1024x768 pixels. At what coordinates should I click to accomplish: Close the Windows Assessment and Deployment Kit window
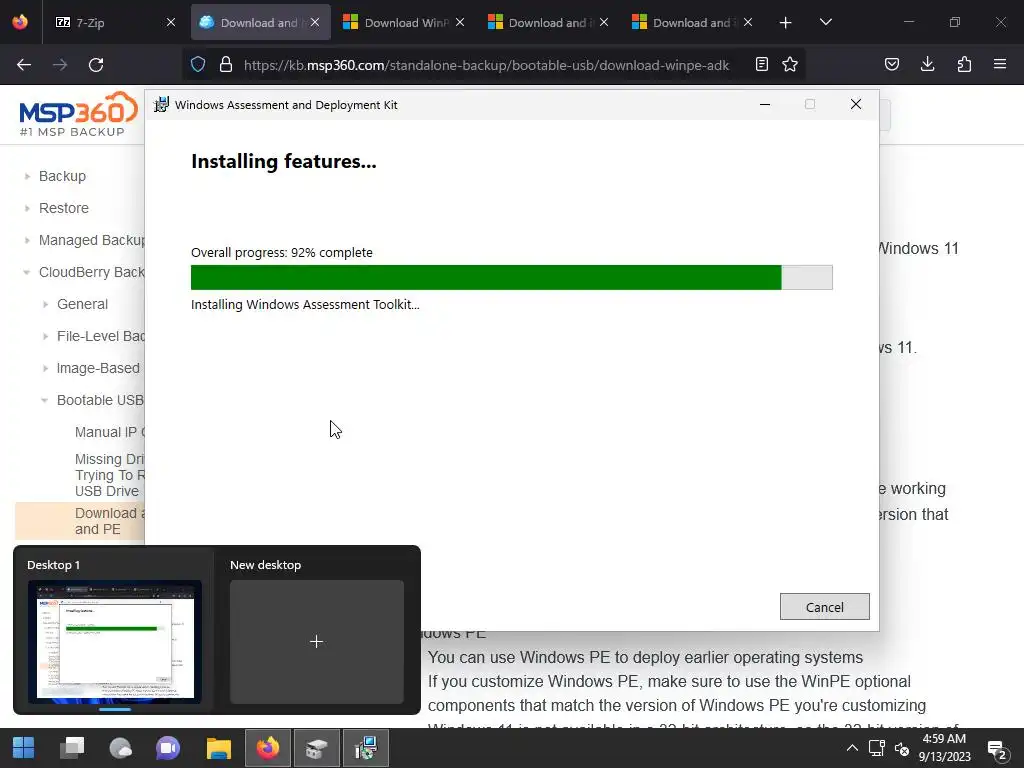coord(856,104)
